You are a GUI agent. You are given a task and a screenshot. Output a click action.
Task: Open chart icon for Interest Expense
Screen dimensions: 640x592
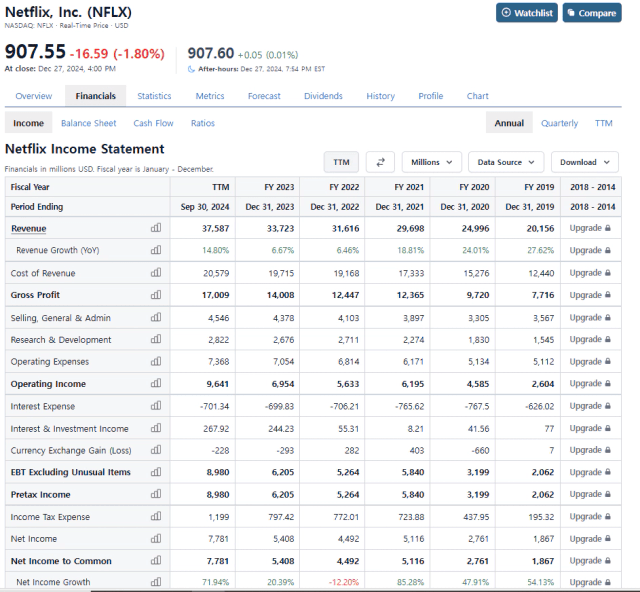click(156, 406)
